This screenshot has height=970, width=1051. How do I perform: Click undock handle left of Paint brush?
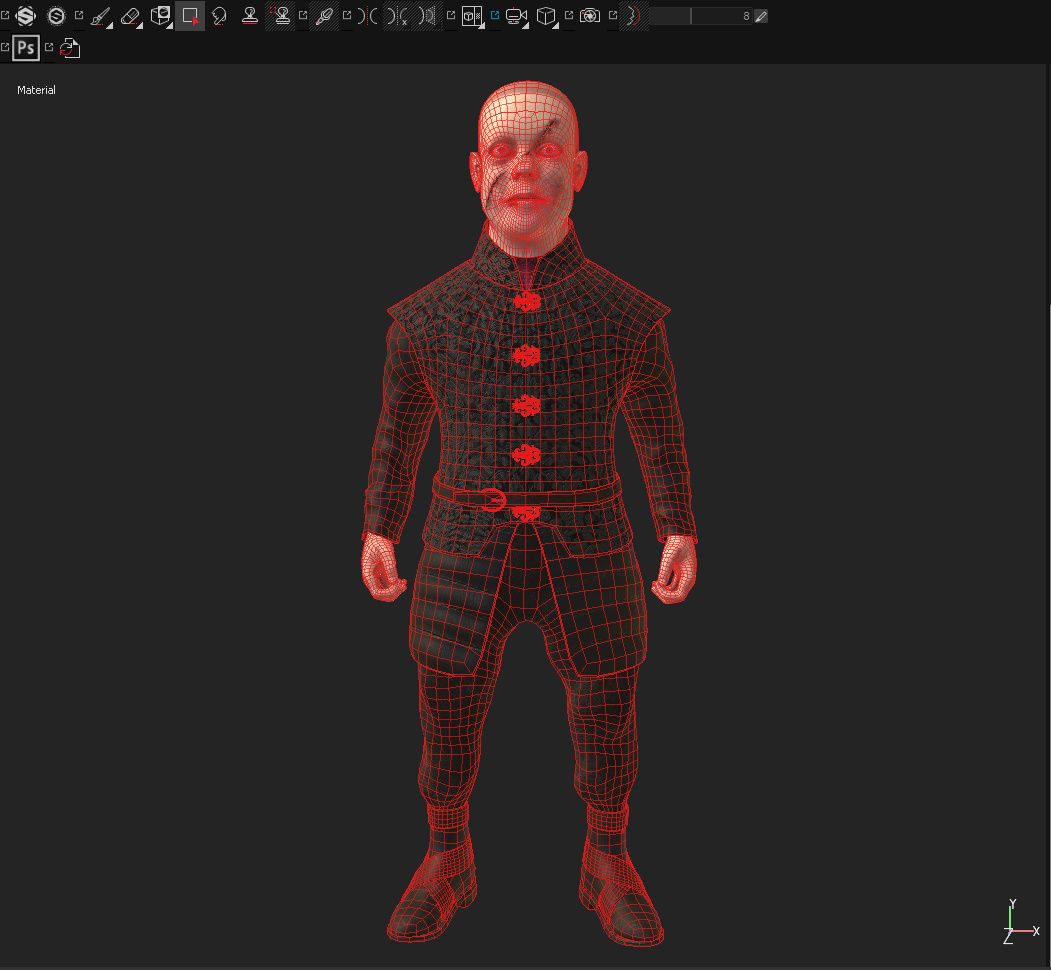(79, 15)
